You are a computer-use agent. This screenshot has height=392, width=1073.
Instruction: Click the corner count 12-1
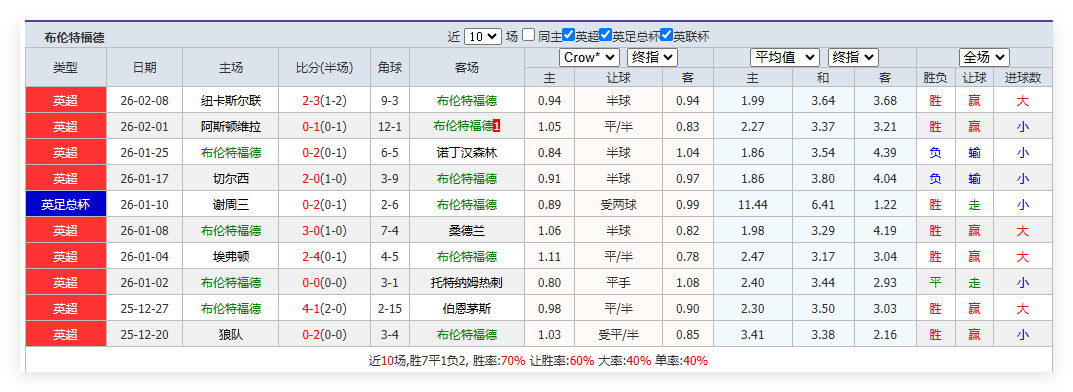390,127
